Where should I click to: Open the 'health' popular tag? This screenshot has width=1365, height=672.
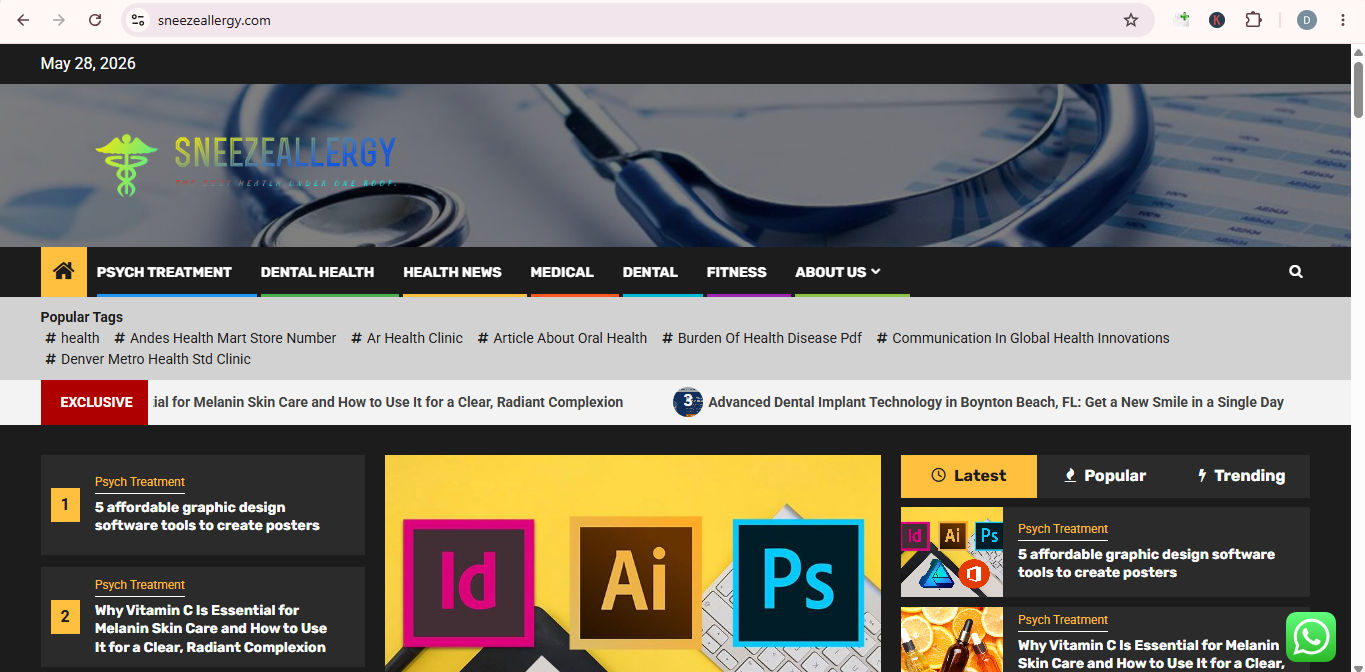click(73, 338)
